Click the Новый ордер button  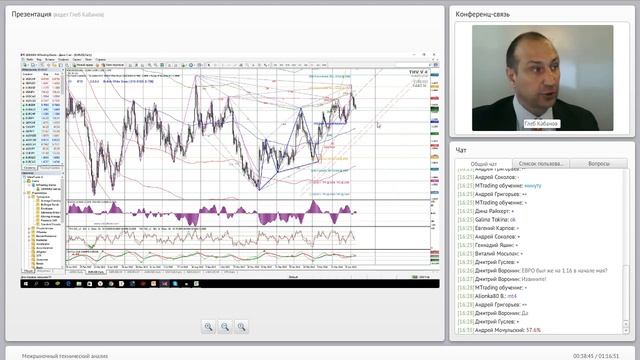point(84,65)
